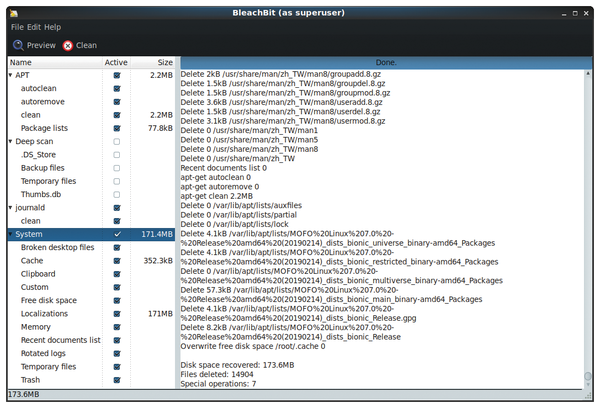Click 'Files deleted: 14904' line
The height and width of the screenshot is (408, 600).
click(x=217, y=374)
